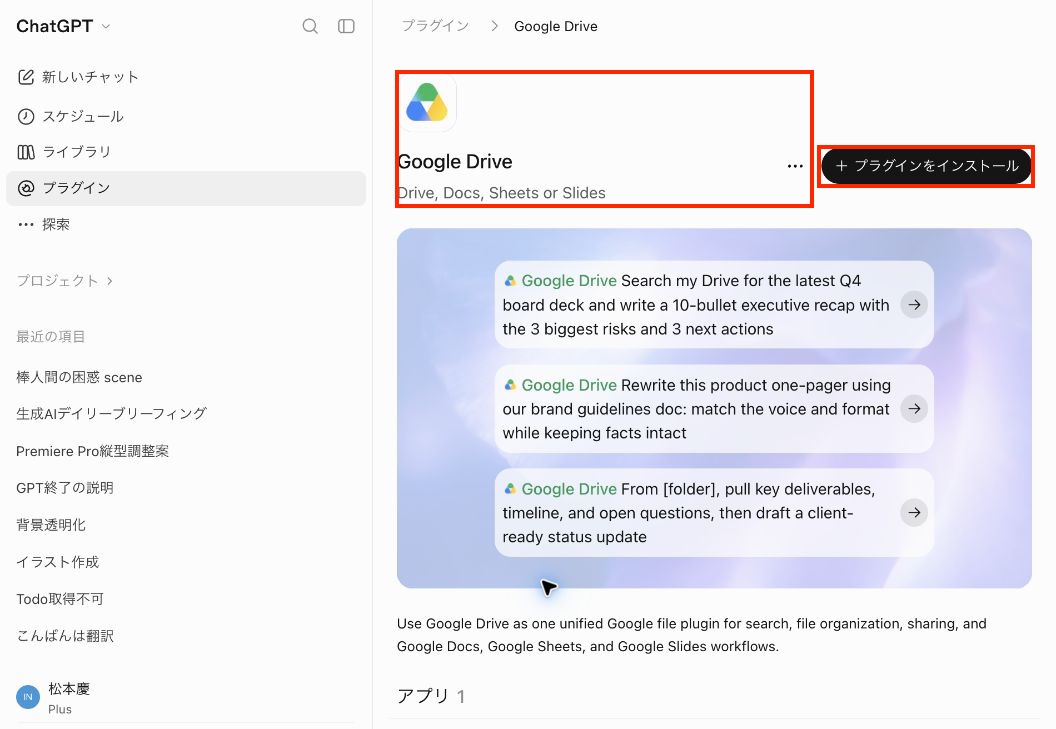Click the search magnifier icon in sidebar
The image size is (1056, 729).
click(310, 26)
